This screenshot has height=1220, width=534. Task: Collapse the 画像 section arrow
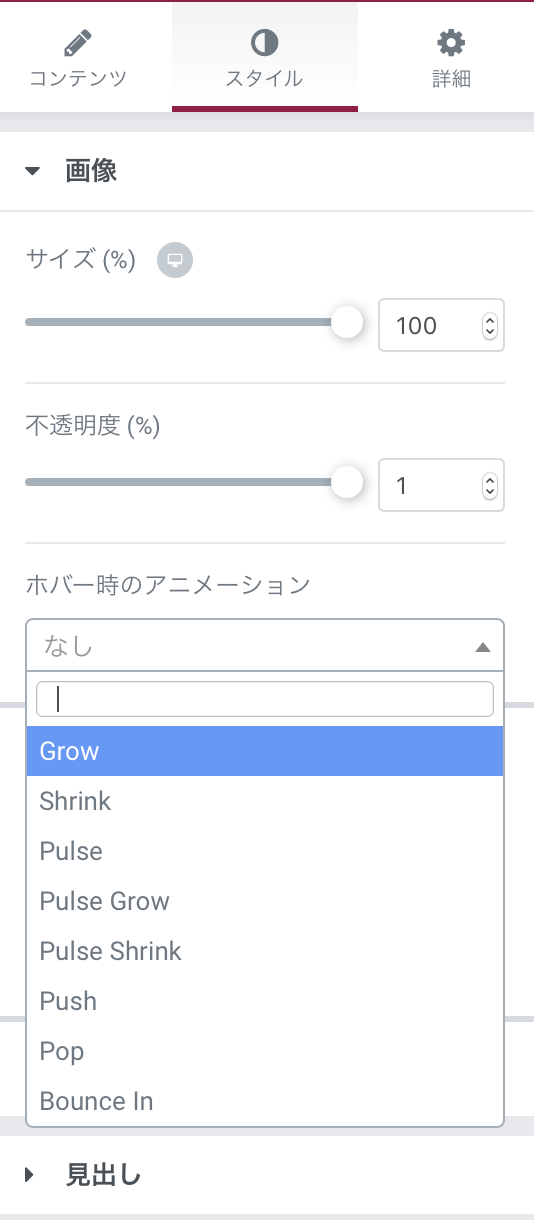[33, 171]
